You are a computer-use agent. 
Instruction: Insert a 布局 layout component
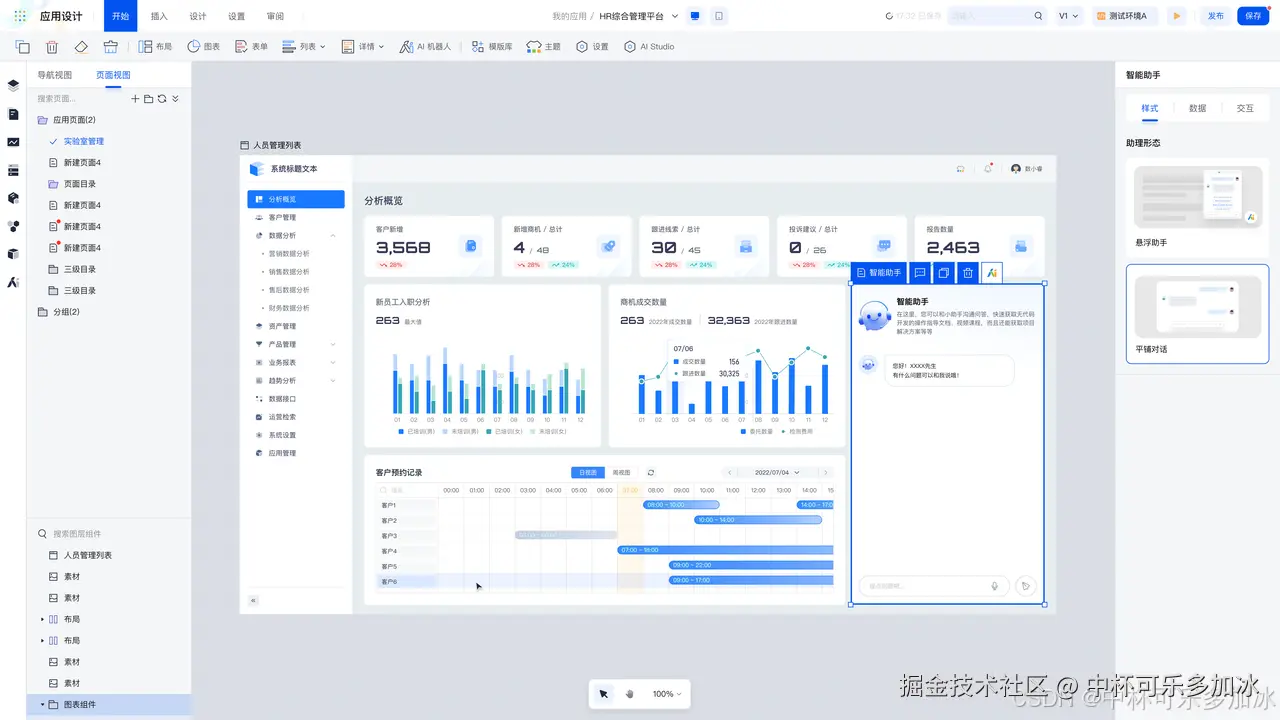point(155,46)
